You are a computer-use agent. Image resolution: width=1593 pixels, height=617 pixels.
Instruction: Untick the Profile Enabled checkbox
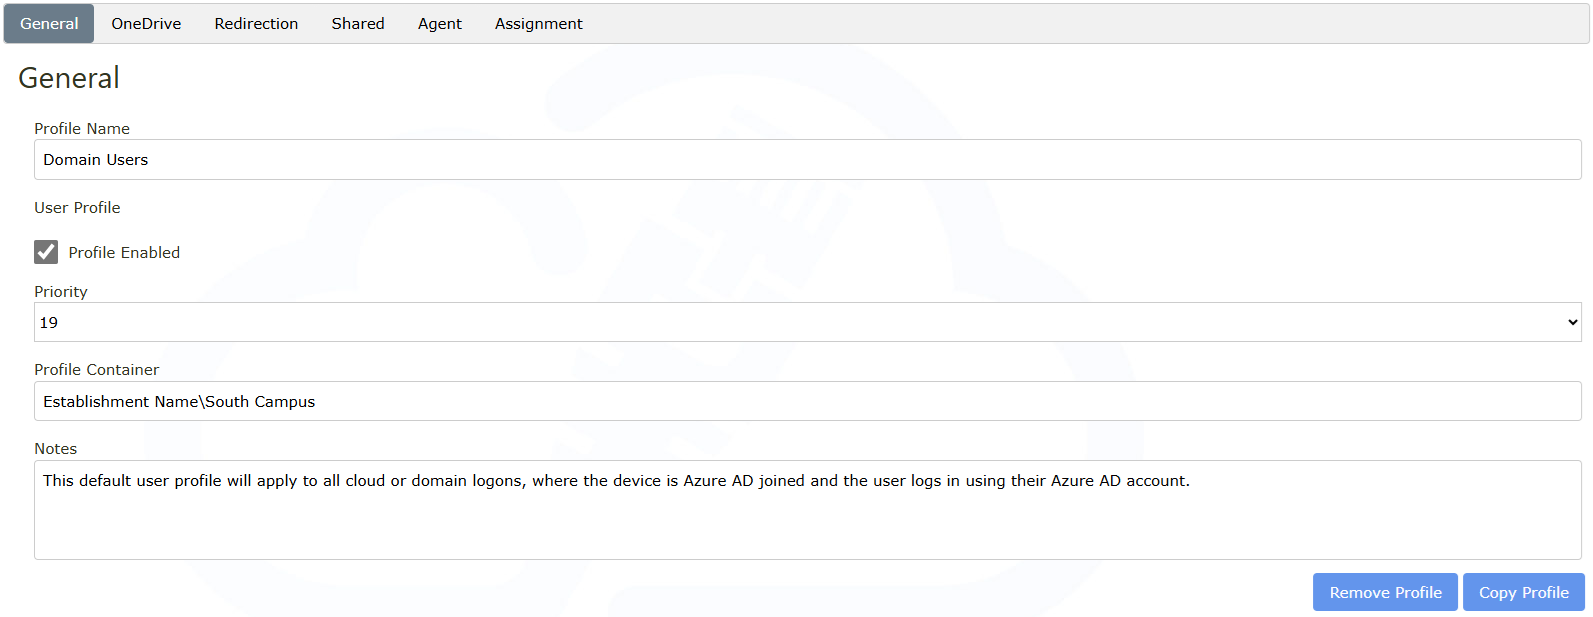pos(46,252)
